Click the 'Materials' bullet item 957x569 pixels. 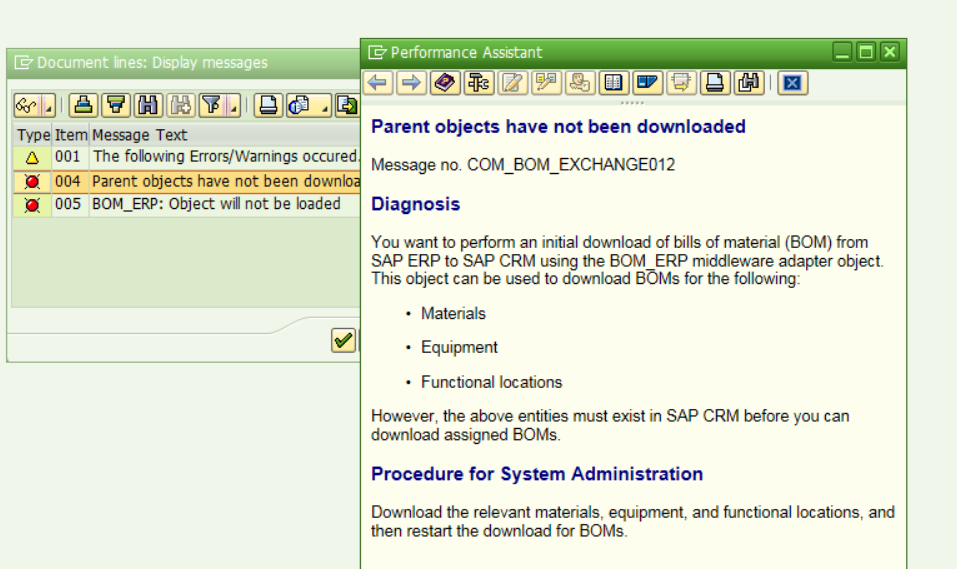pyautogui.click(x=453, y=313)
